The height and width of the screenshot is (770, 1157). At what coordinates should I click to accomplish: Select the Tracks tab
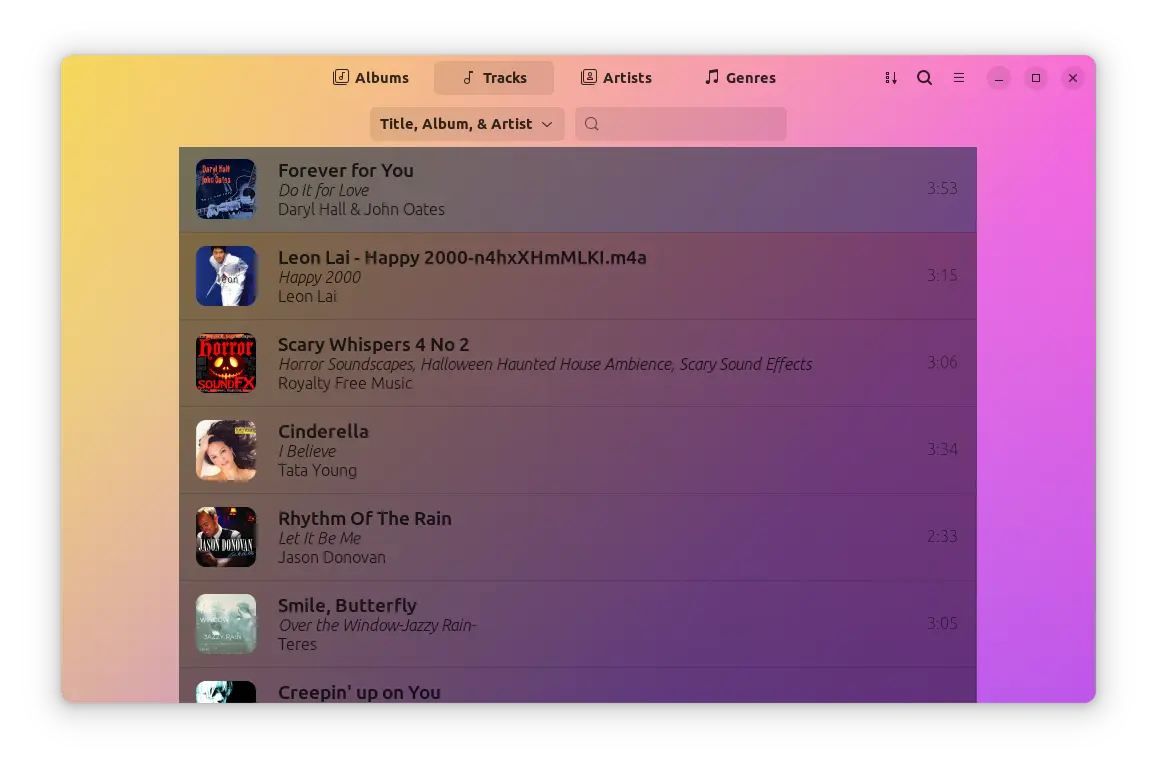pyautogui.click(x=494, y=78)
